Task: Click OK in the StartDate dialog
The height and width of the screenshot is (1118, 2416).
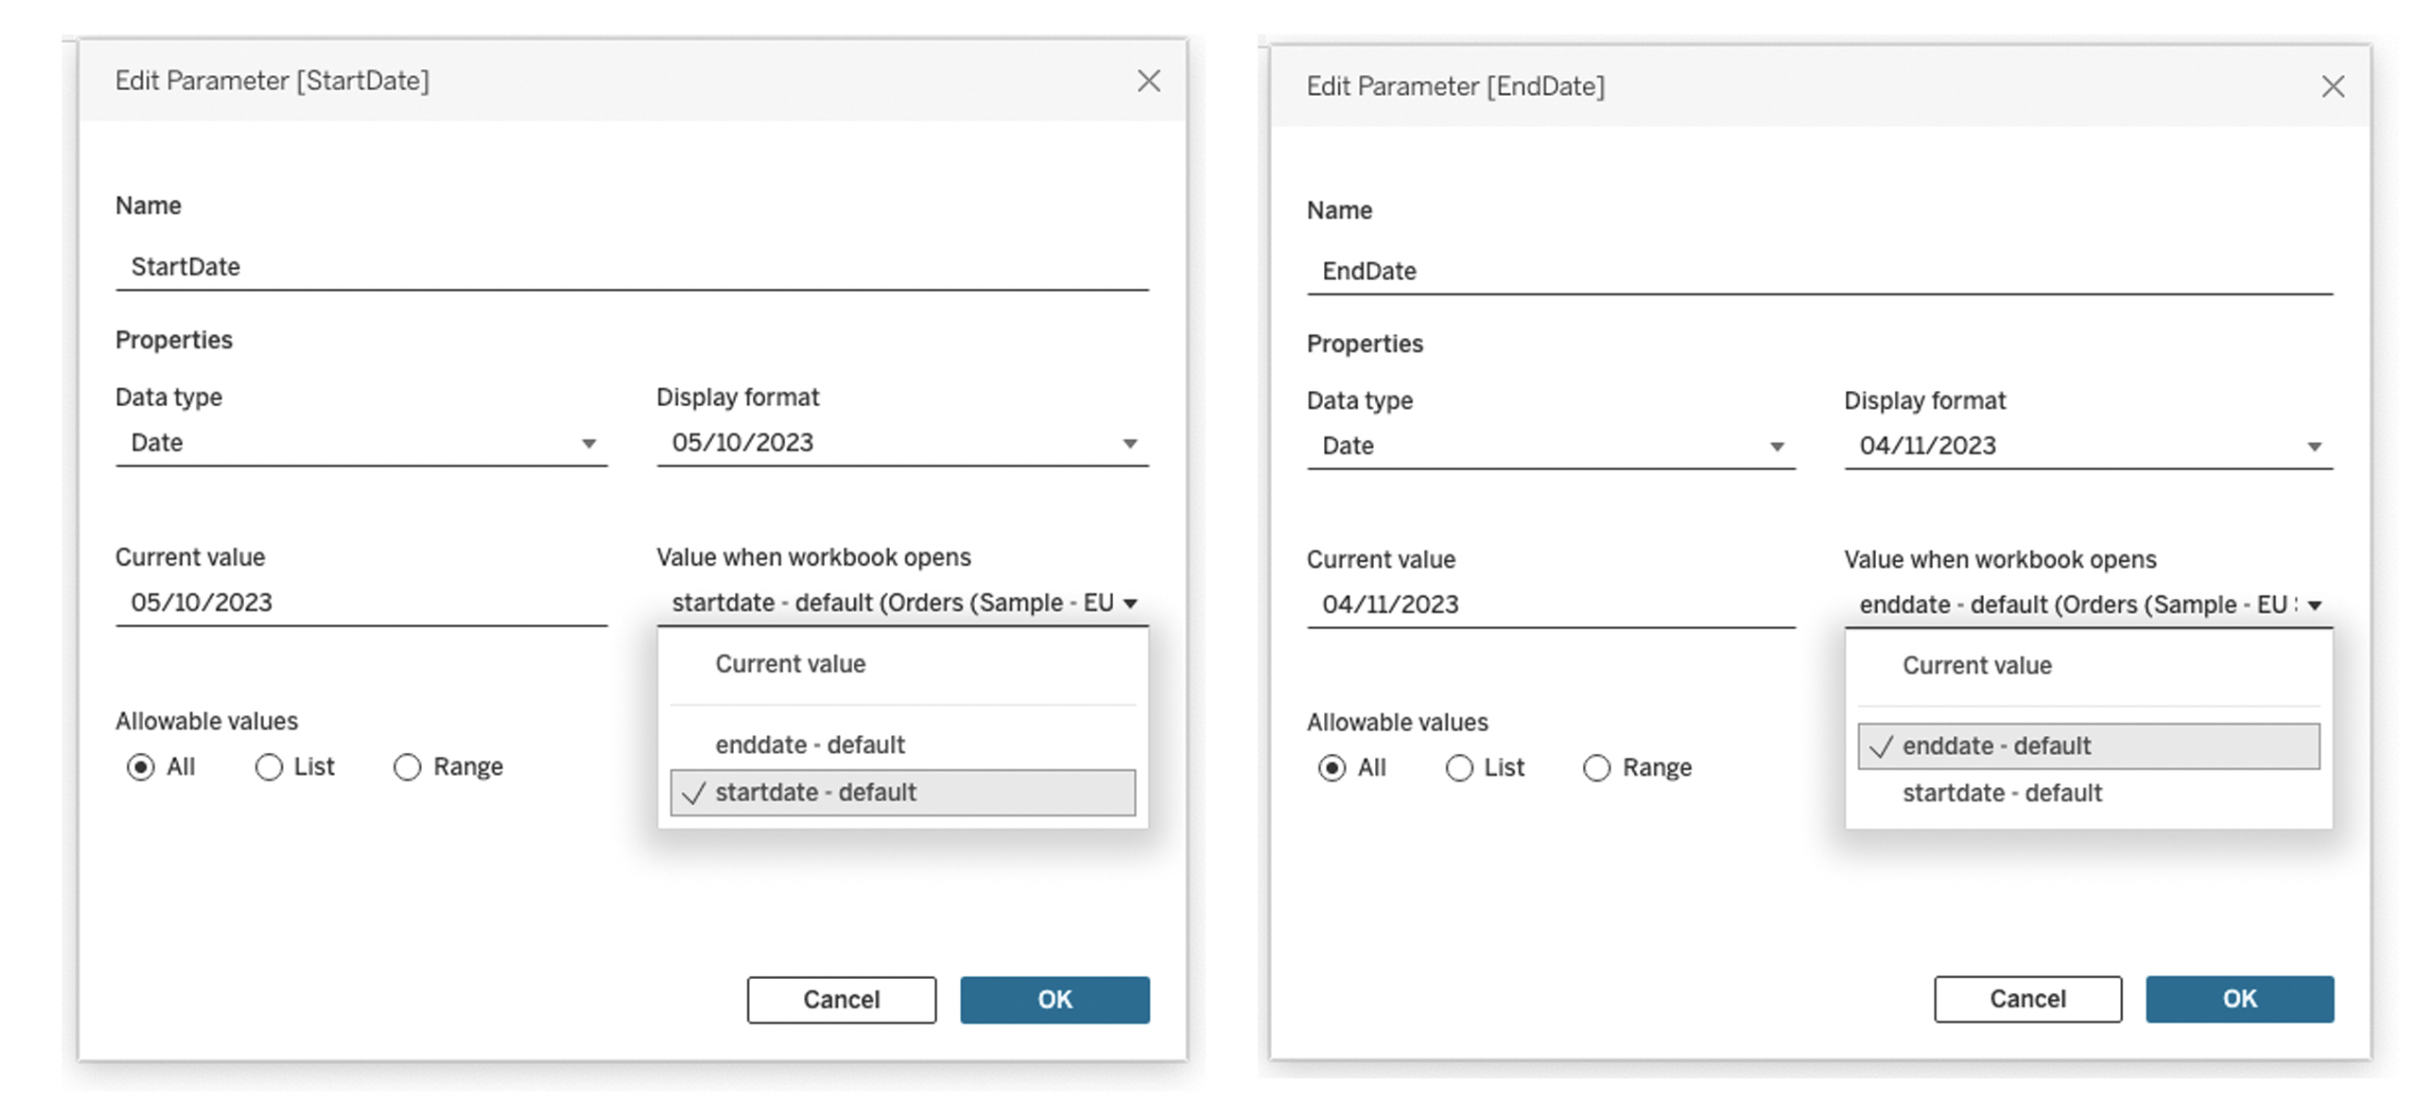Action: tap(1054, 999)
